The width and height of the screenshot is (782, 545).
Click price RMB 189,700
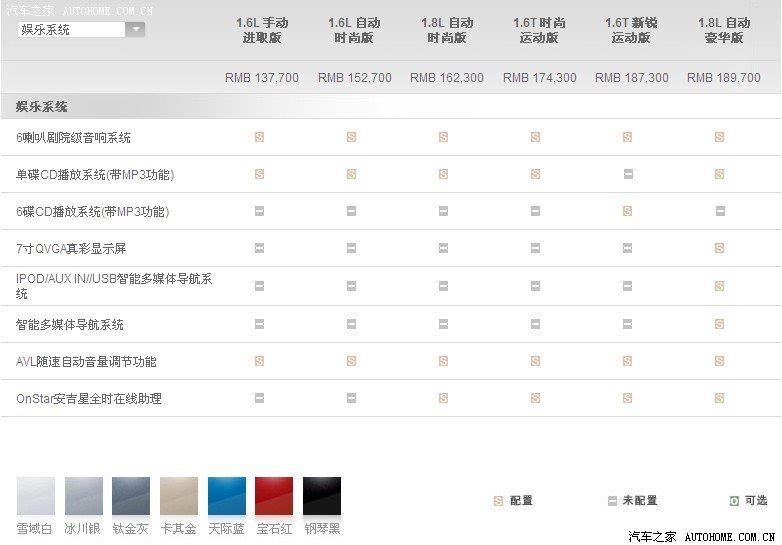tap(724, 78)
